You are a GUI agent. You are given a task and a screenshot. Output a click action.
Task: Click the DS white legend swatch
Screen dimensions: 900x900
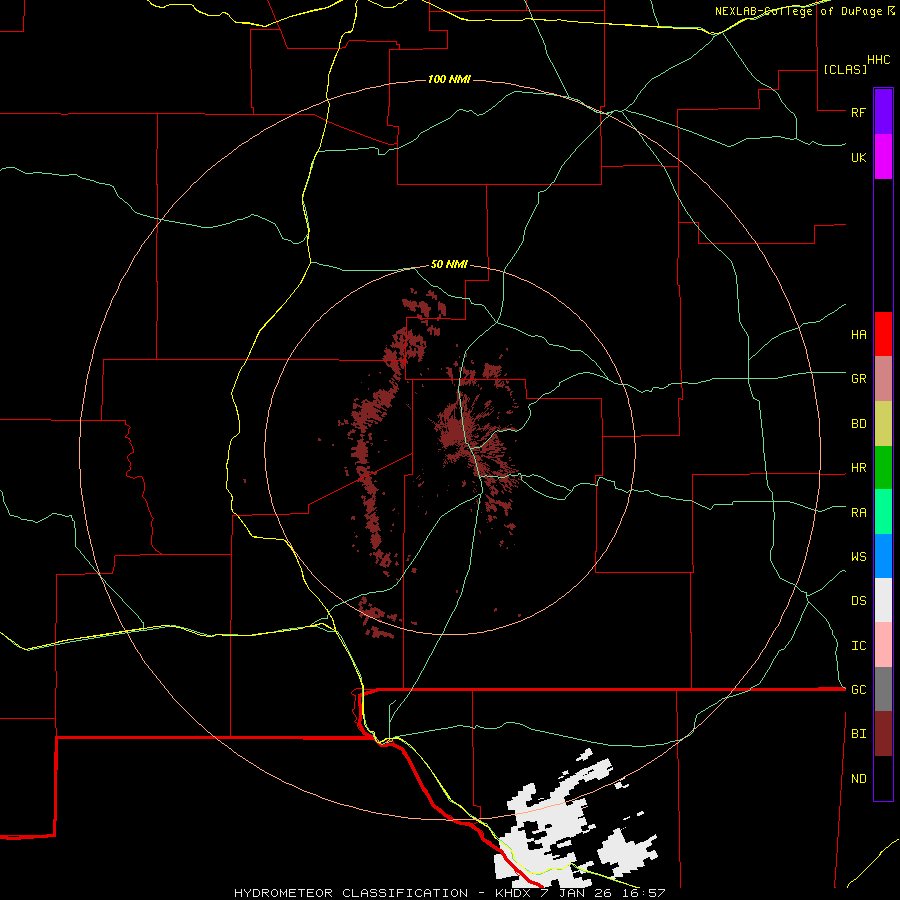pyautogui.click(x=883, y=600)
